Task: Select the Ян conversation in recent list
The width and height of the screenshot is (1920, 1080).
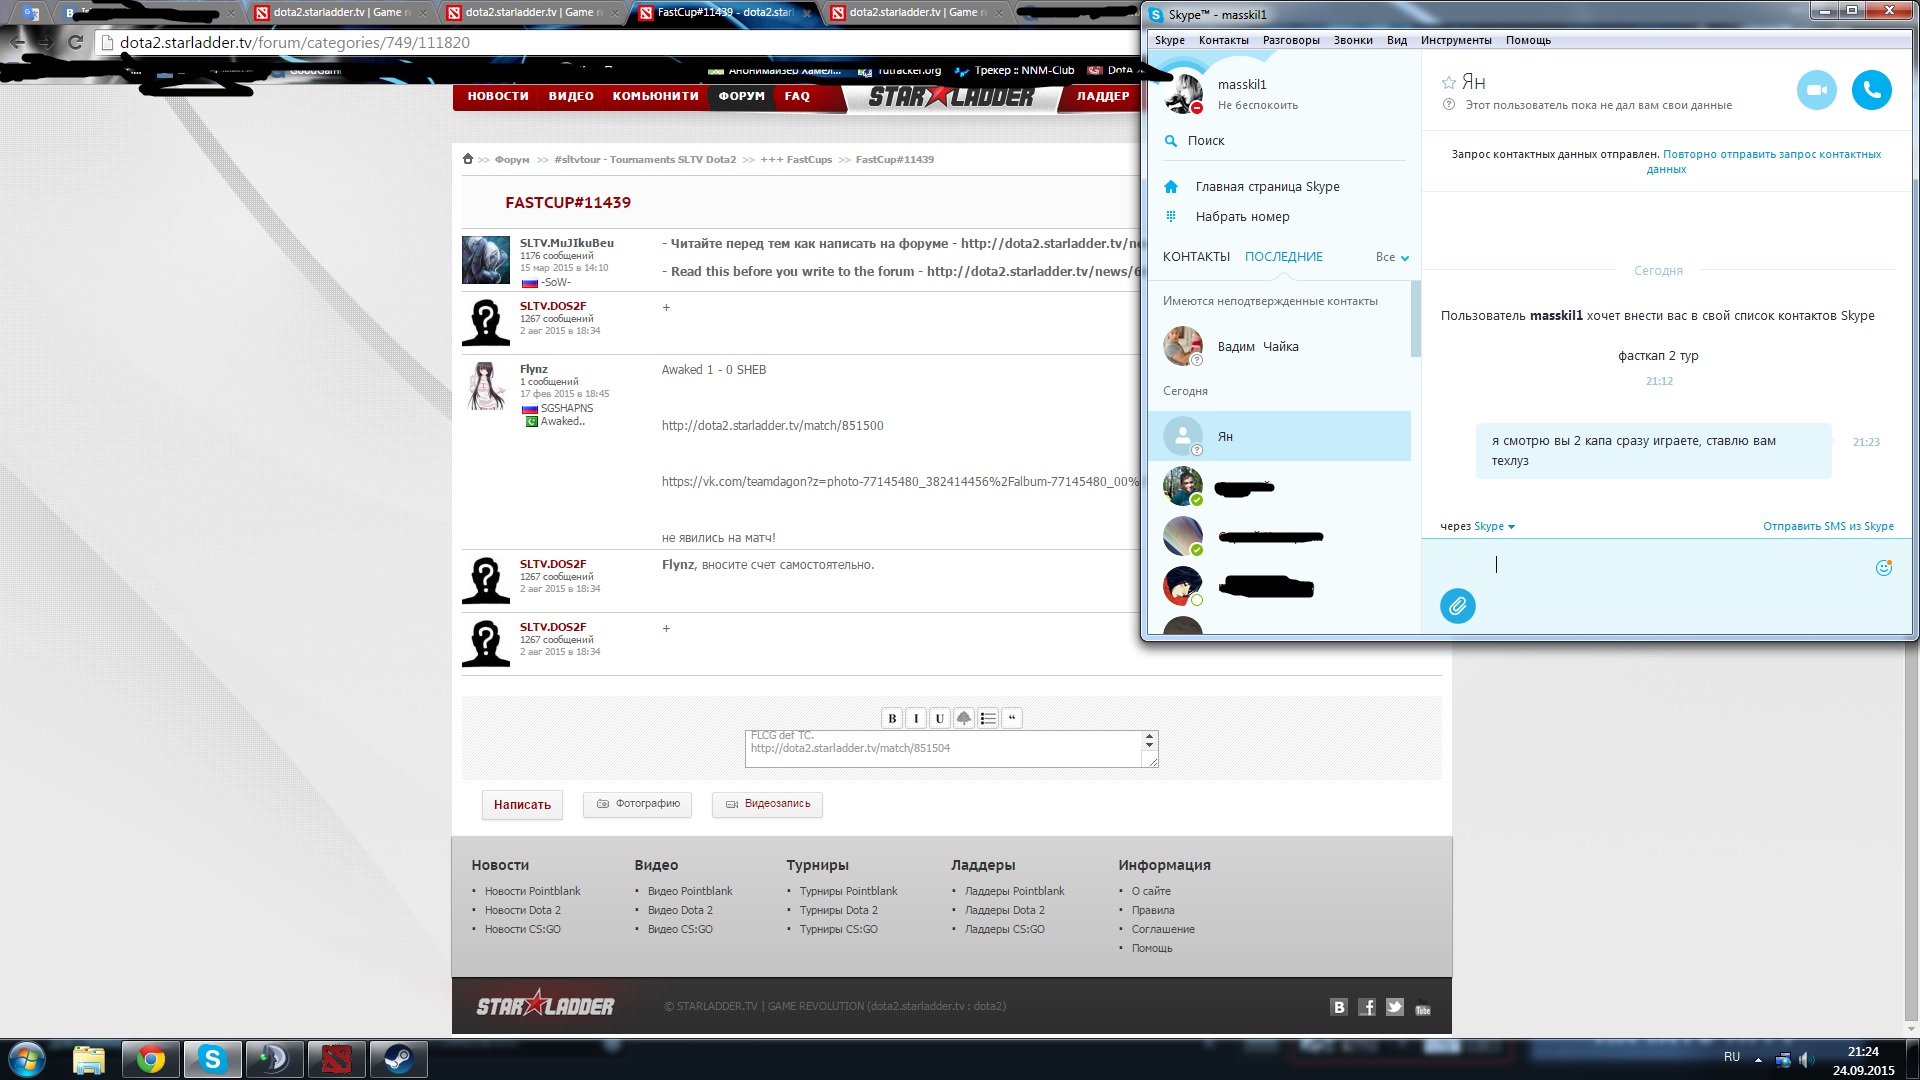Action: pos(1279,436)
